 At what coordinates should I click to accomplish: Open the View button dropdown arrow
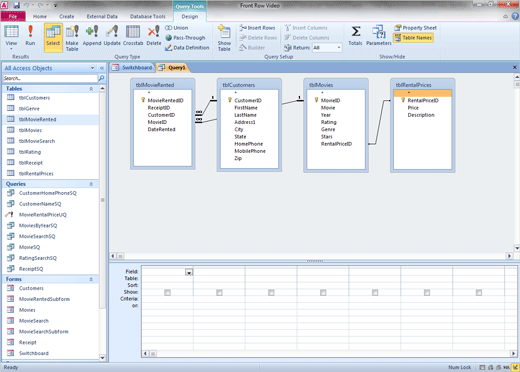(11, 49)
